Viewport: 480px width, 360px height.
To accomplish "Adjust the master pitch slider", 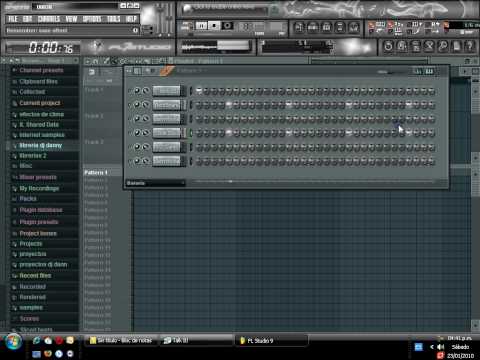I will pyautogui.click(x=170, y=18).
